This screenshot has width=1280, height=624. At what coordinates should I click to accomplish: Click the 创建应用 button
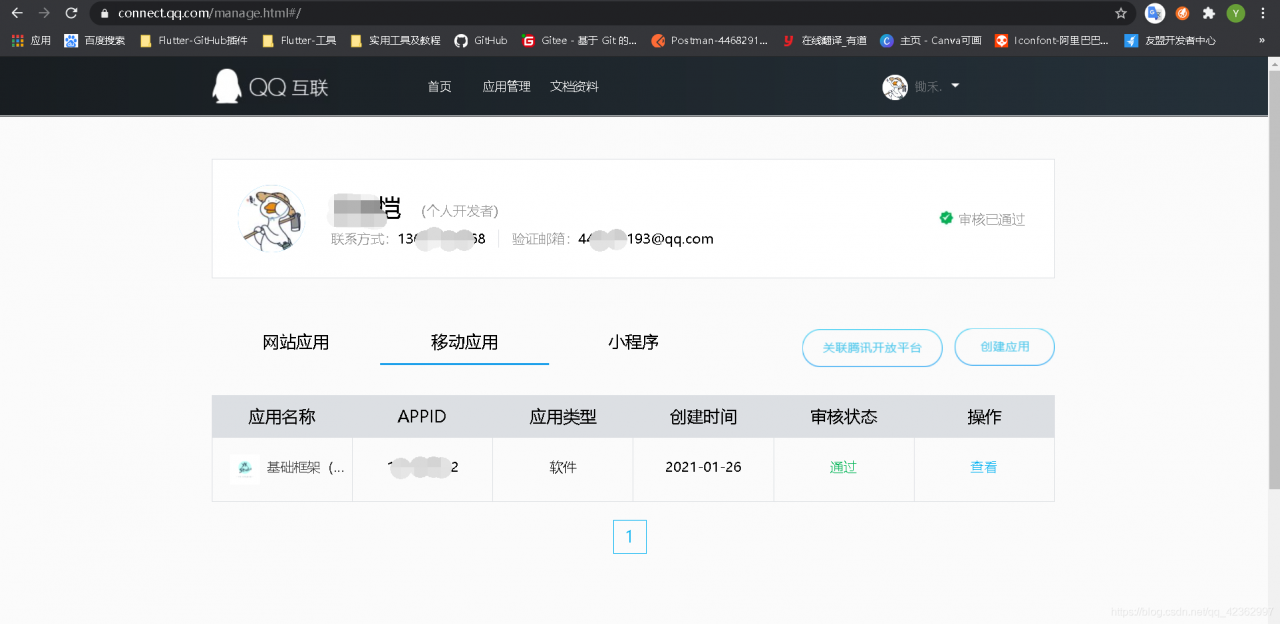[1005, 347]
